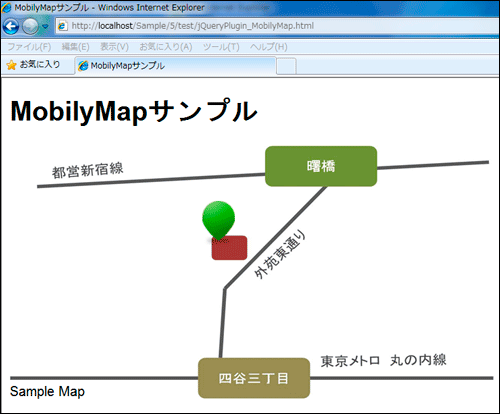Open the ヘルプ(H) menu
500x414 pixels.
pyautogui.click(x=269, y=47)
